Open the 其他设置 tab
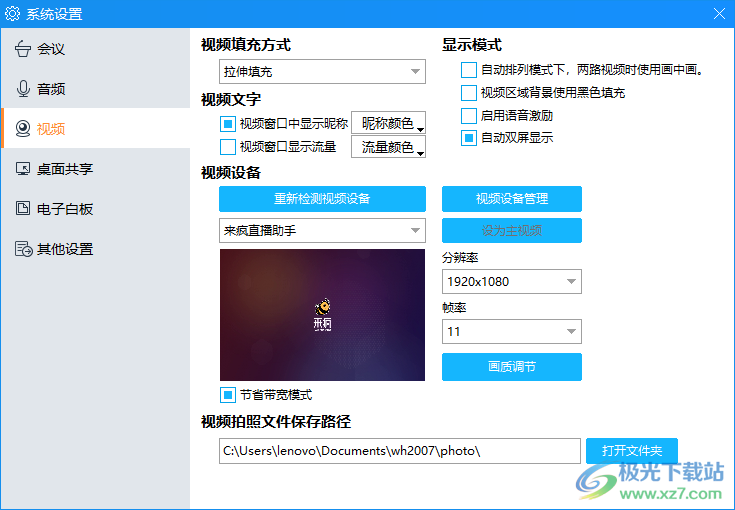The image size is (735, 510). click(96, 248)
